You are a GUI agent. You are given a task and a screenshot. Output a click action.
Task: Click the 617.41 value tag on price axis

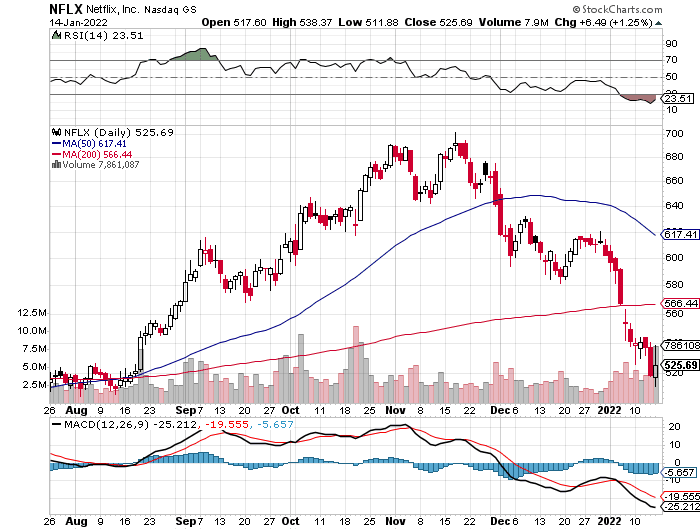click(x=680, y=234)
